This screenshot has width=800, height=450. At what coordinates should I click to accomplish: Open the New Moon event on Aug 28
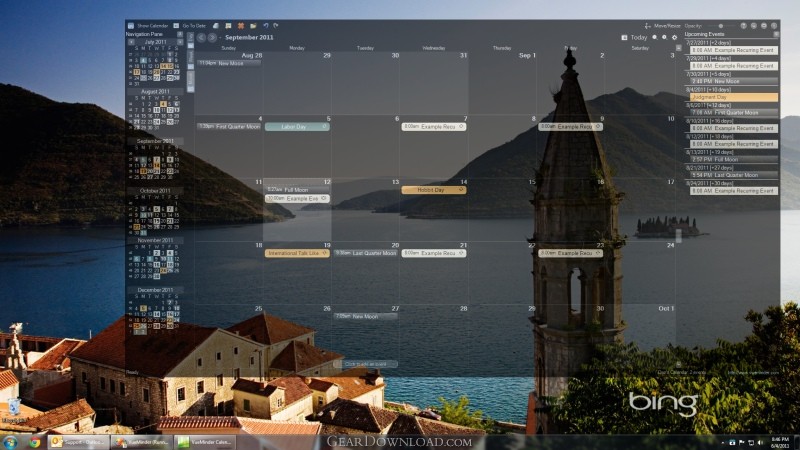(229, 63)
